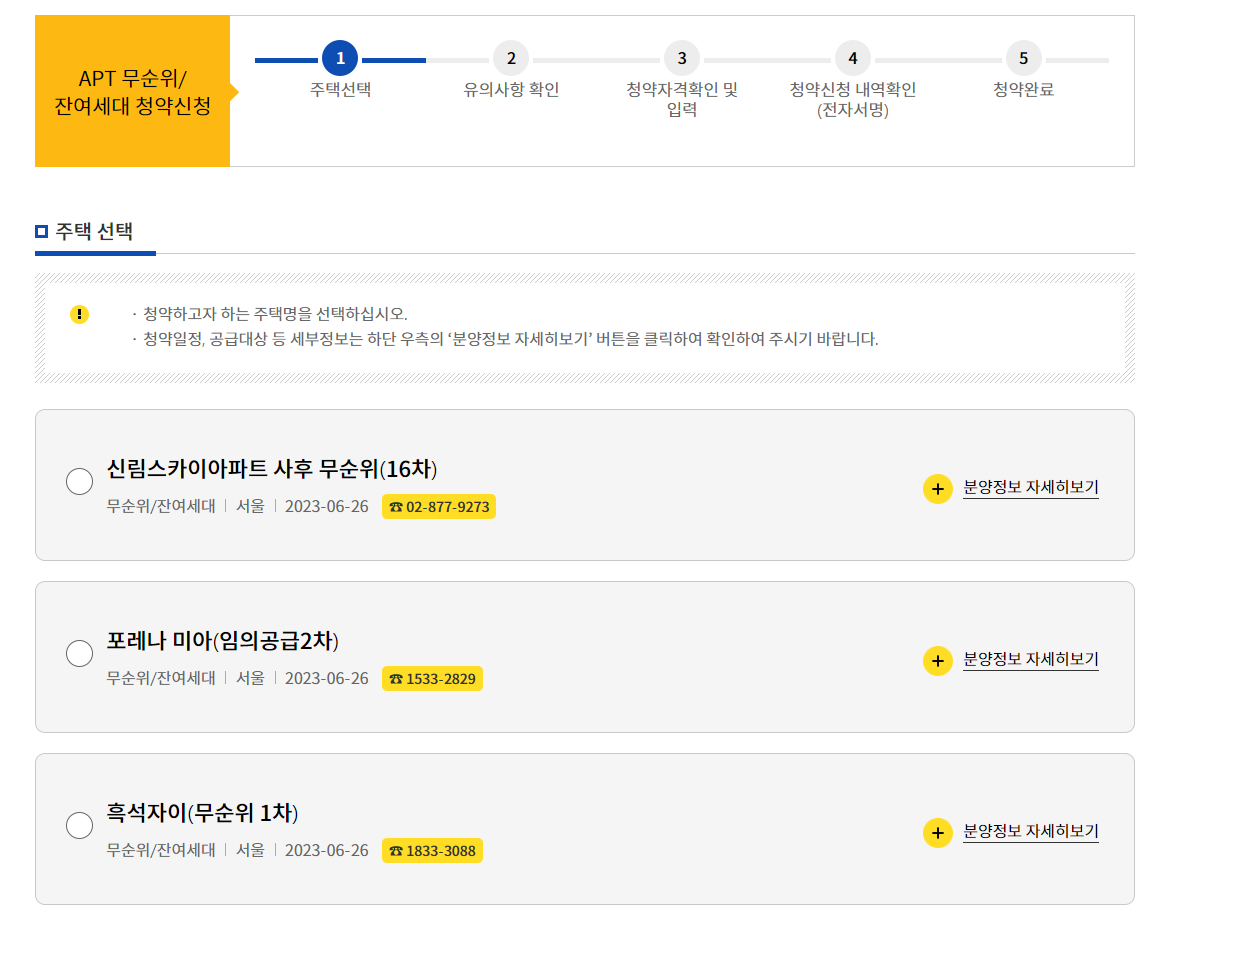The height and width of the screenshot is (979, 1241).
Task: Open 분양정보 자세히보기 for 포레나 미아
Action: click(1031, 659)
